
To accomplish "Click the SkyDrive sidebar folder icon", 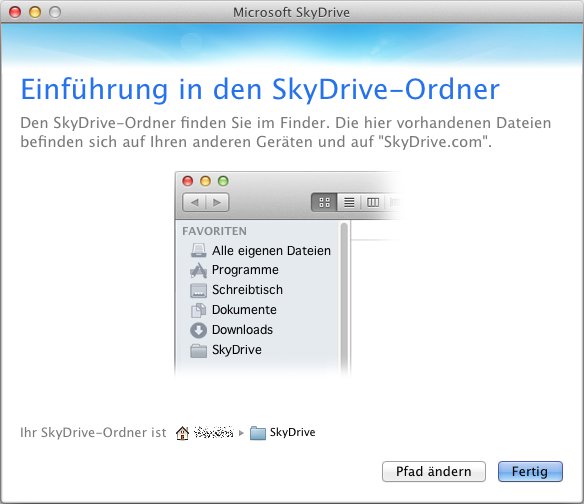I will [199, 351].
